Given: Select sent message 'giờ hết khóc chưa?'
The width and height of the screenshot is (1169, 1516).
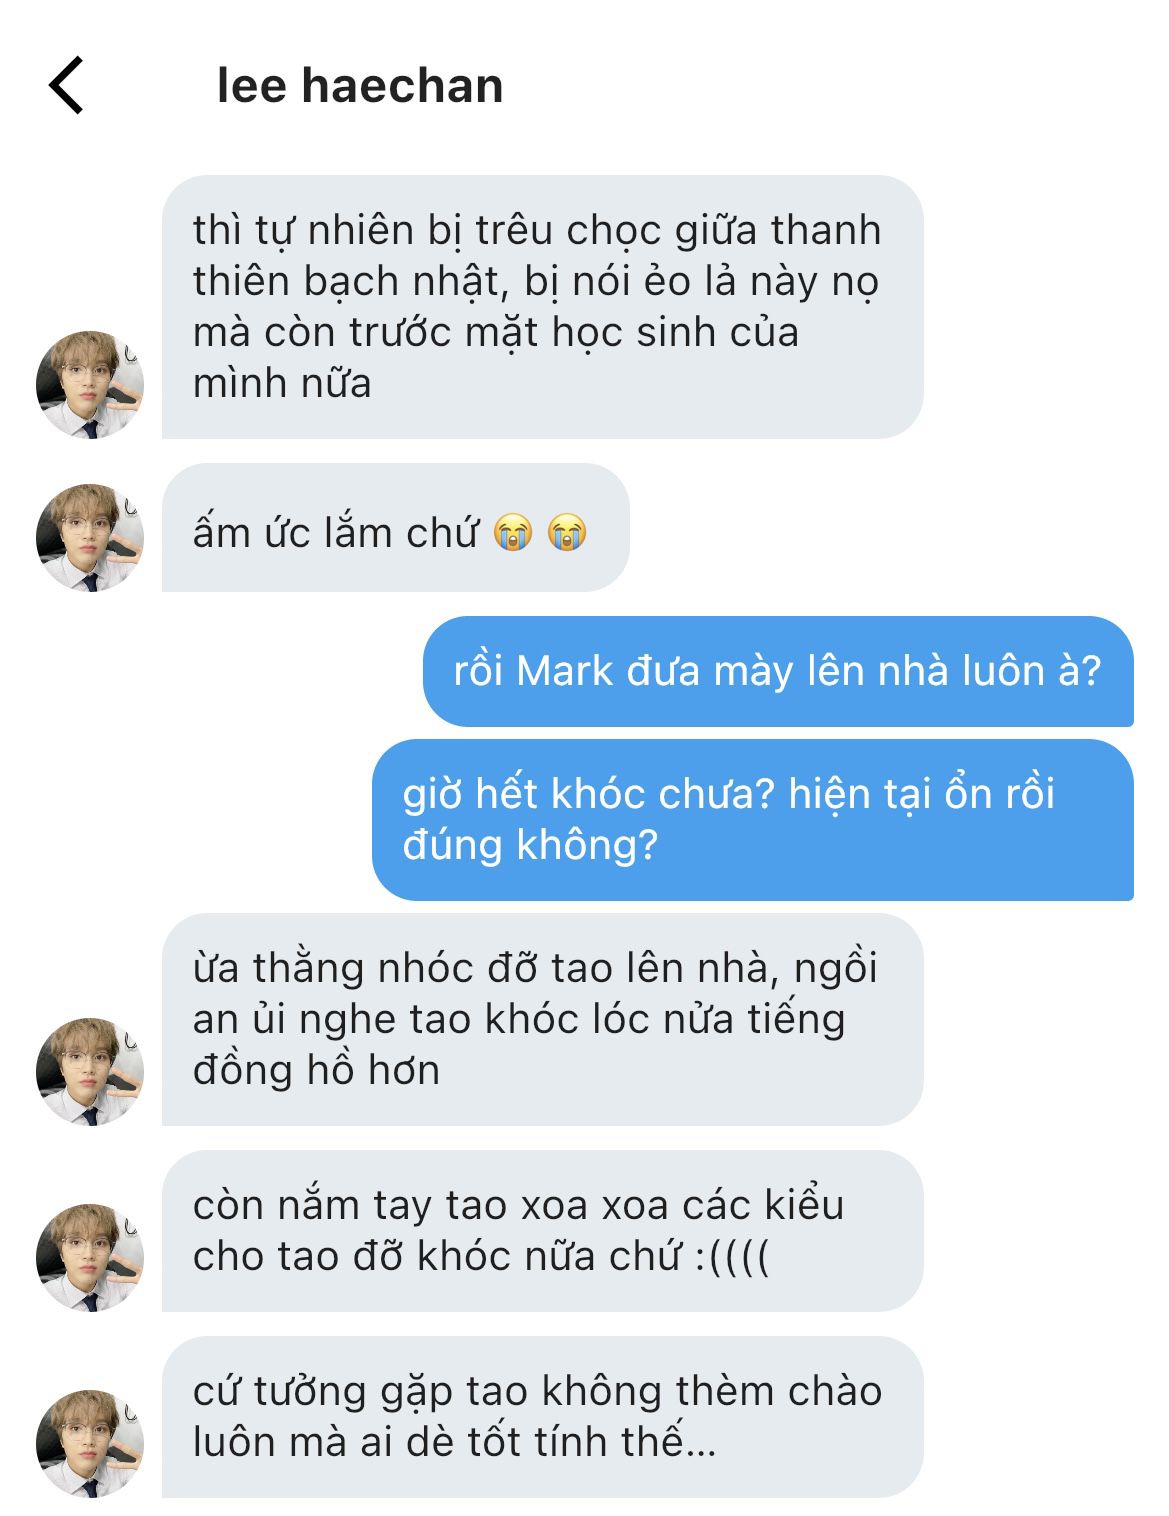Looking at the screenshot, I should tap(753, 820).
